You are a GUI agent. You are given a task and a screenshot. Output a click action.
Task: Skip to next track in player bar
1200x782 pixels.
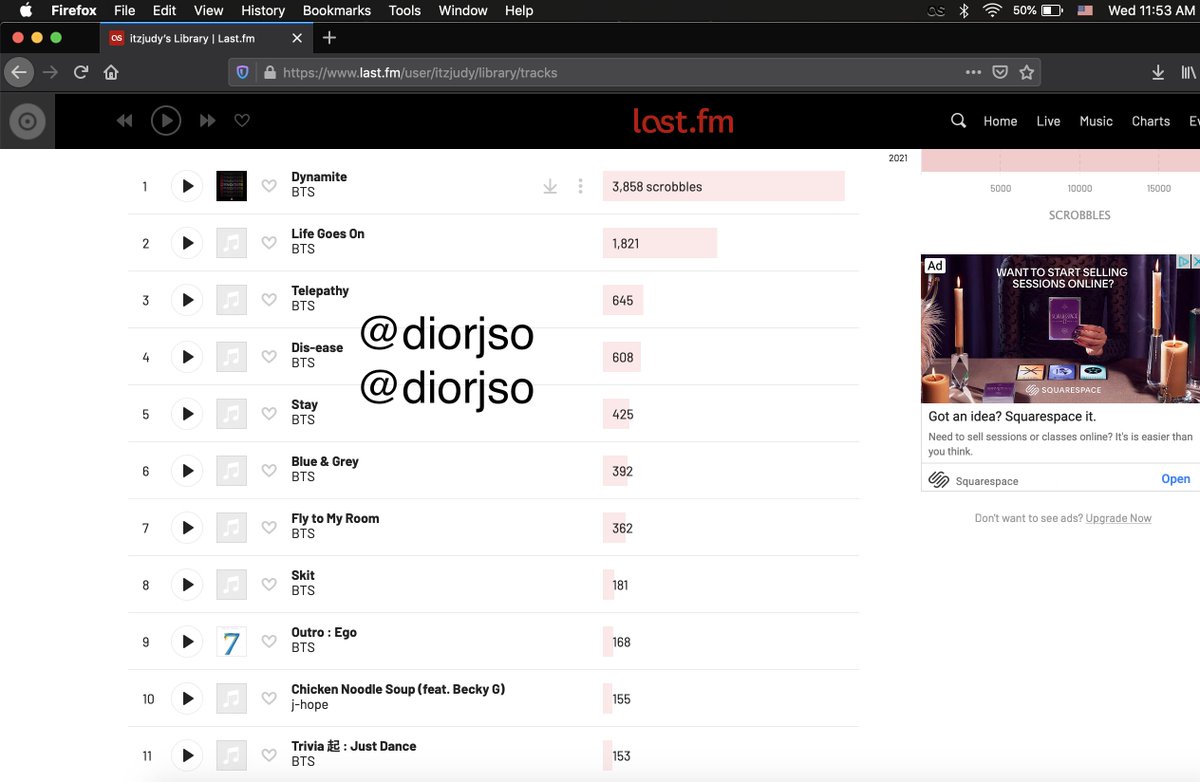[x=208, y=121]
